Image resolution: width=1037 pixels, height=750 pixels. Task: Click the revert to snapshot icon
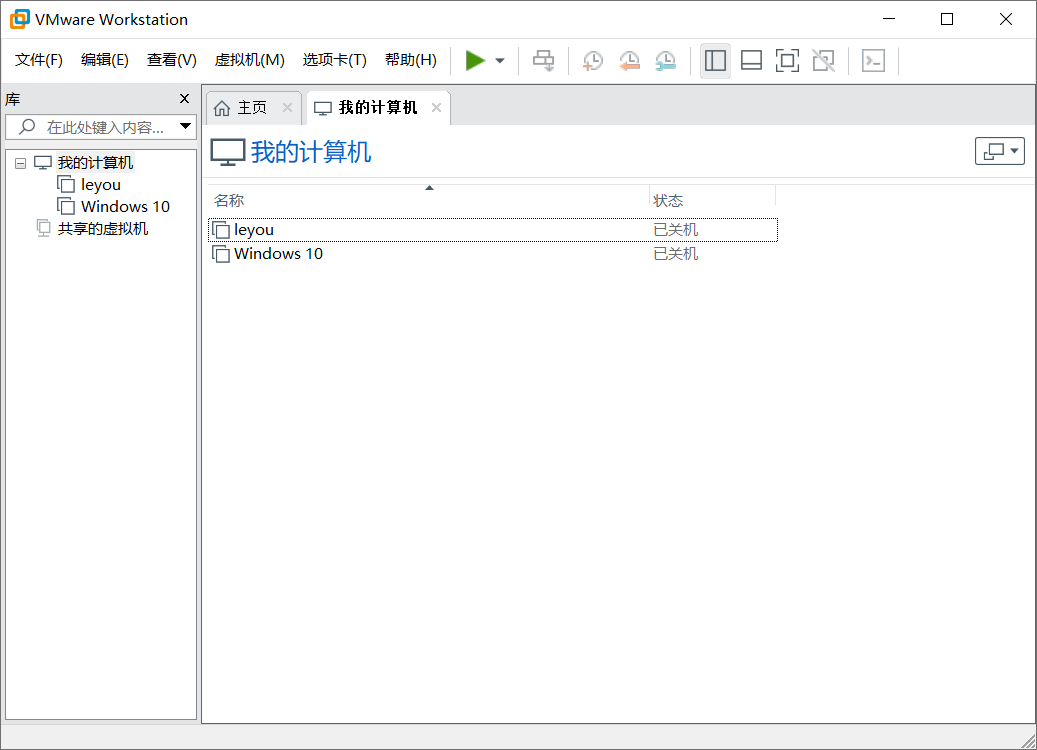point(629,61)
